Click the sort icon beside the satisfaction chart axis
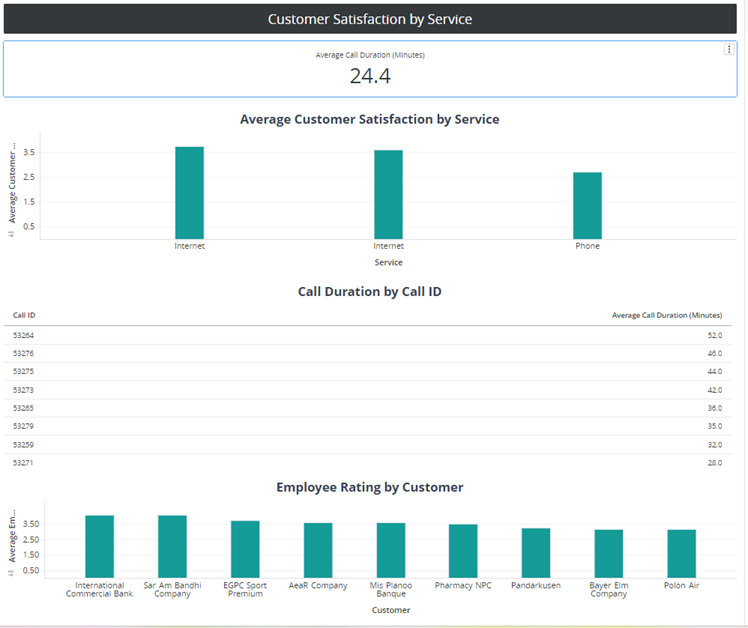The width and height of the screenshot is (748, 628). pyautogui.click(x=10, y=233)
